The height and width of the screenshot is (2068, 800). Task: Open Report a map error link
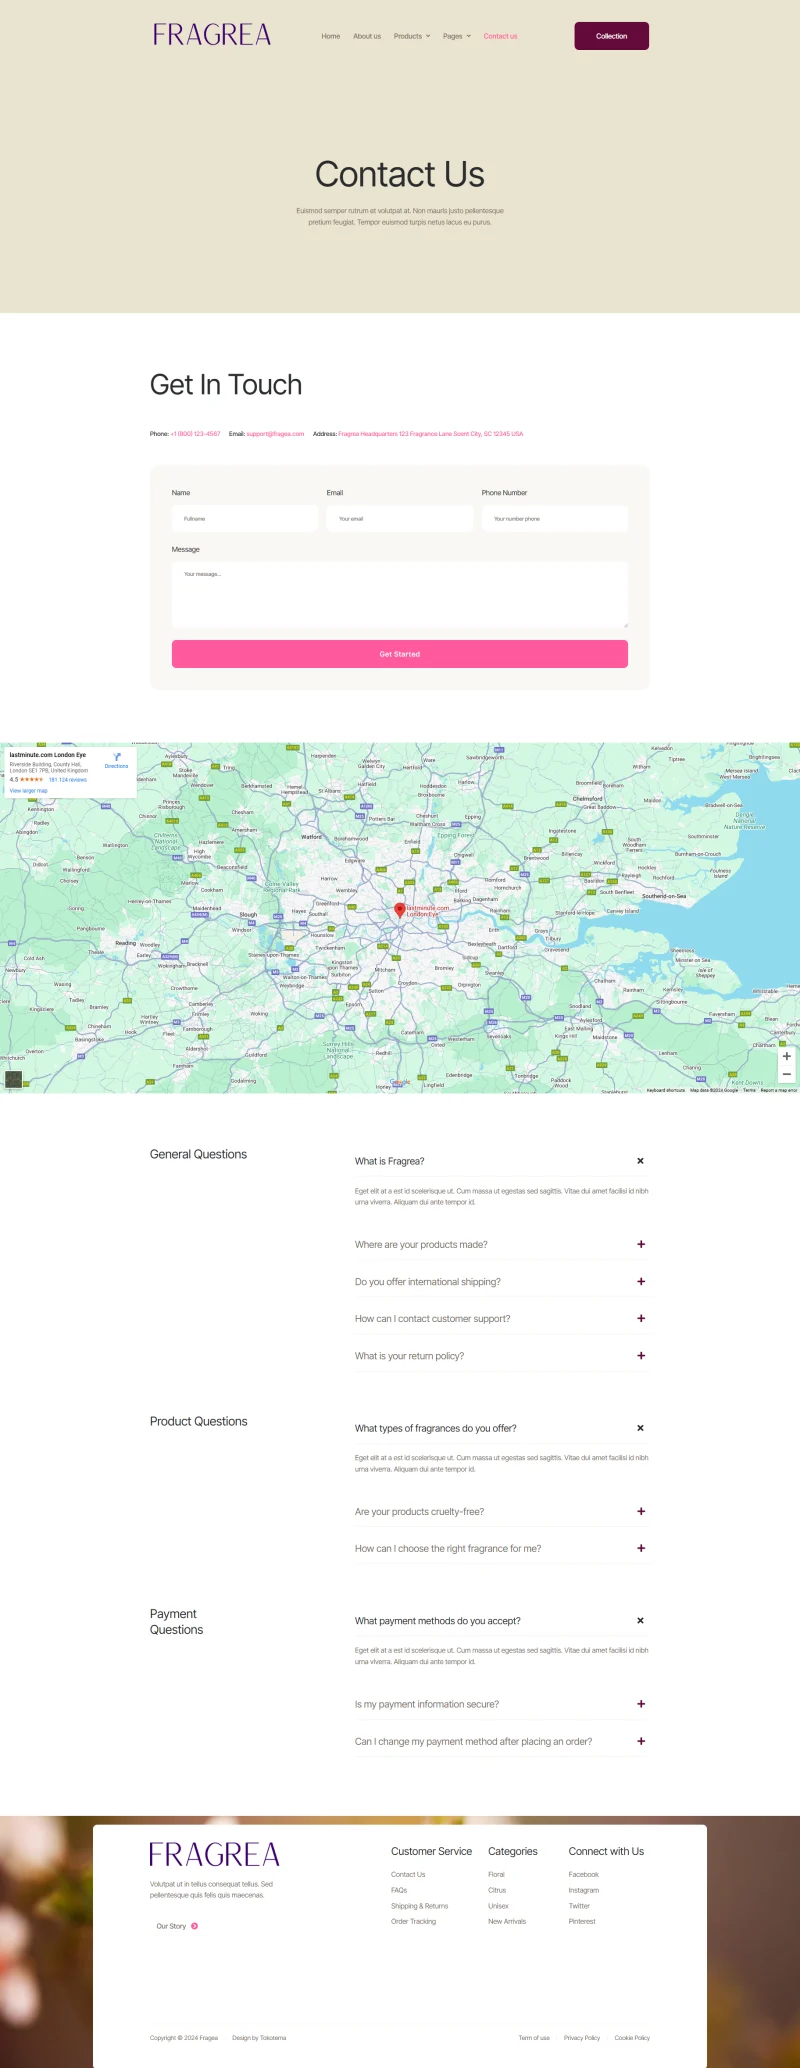(779, 1090)
